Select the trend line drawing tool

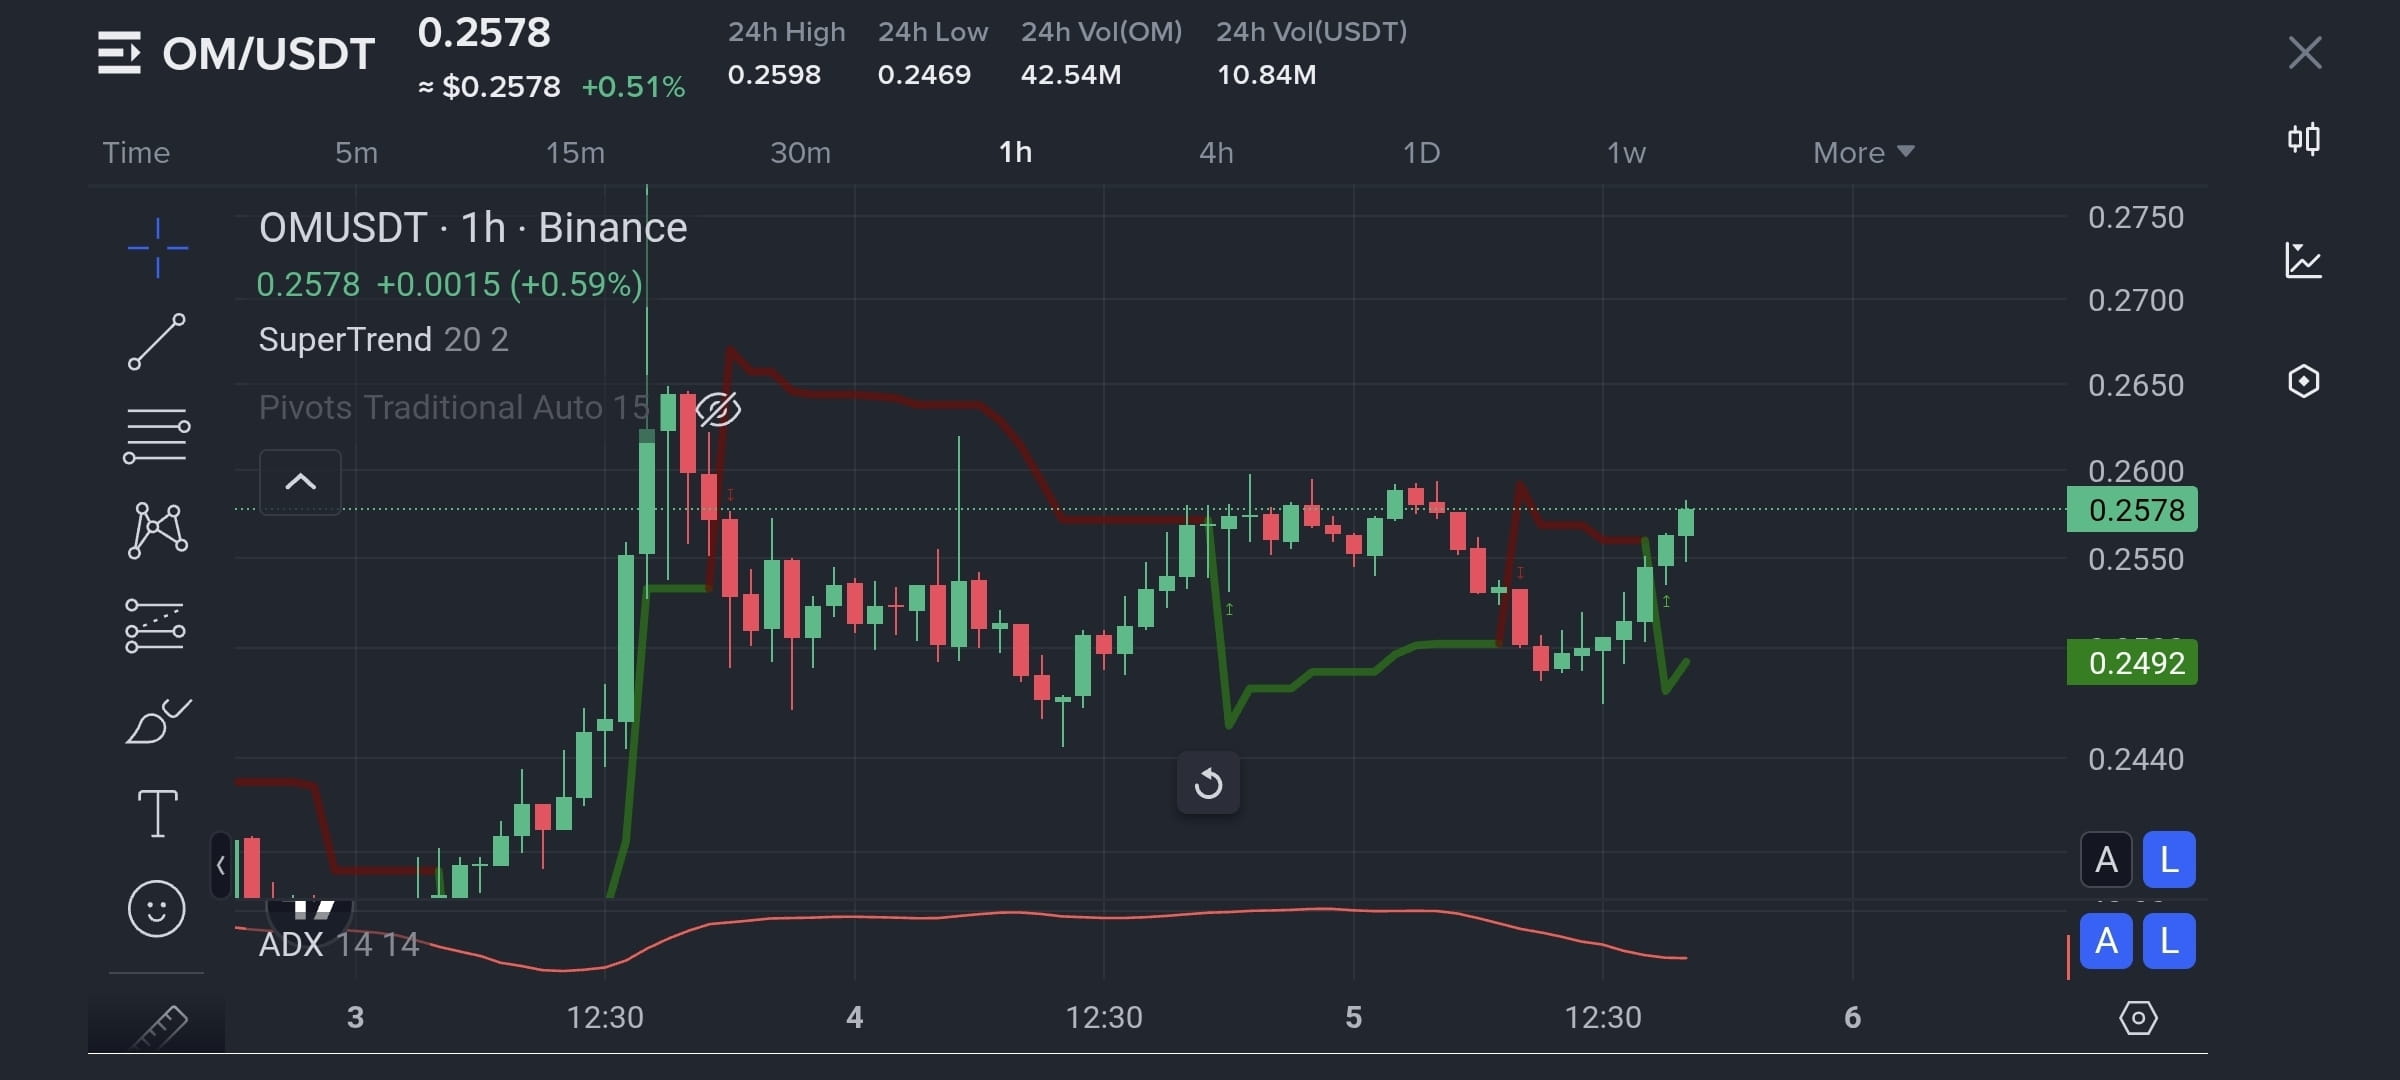coord(157,341)
